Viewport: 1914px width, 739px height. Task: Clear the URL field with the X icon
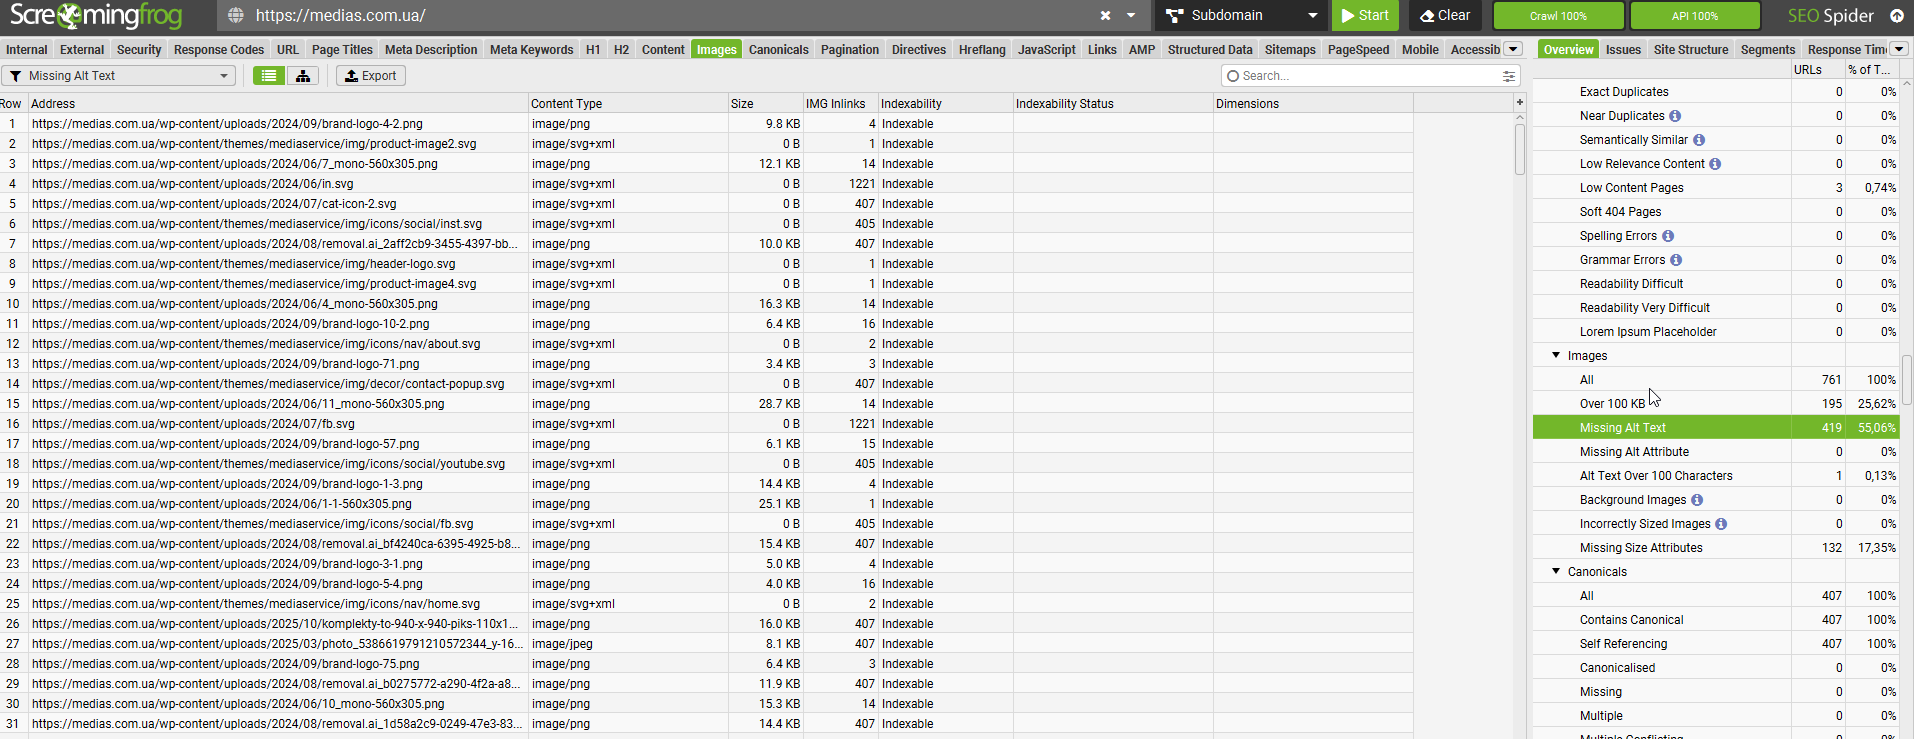pos(1105,15)
